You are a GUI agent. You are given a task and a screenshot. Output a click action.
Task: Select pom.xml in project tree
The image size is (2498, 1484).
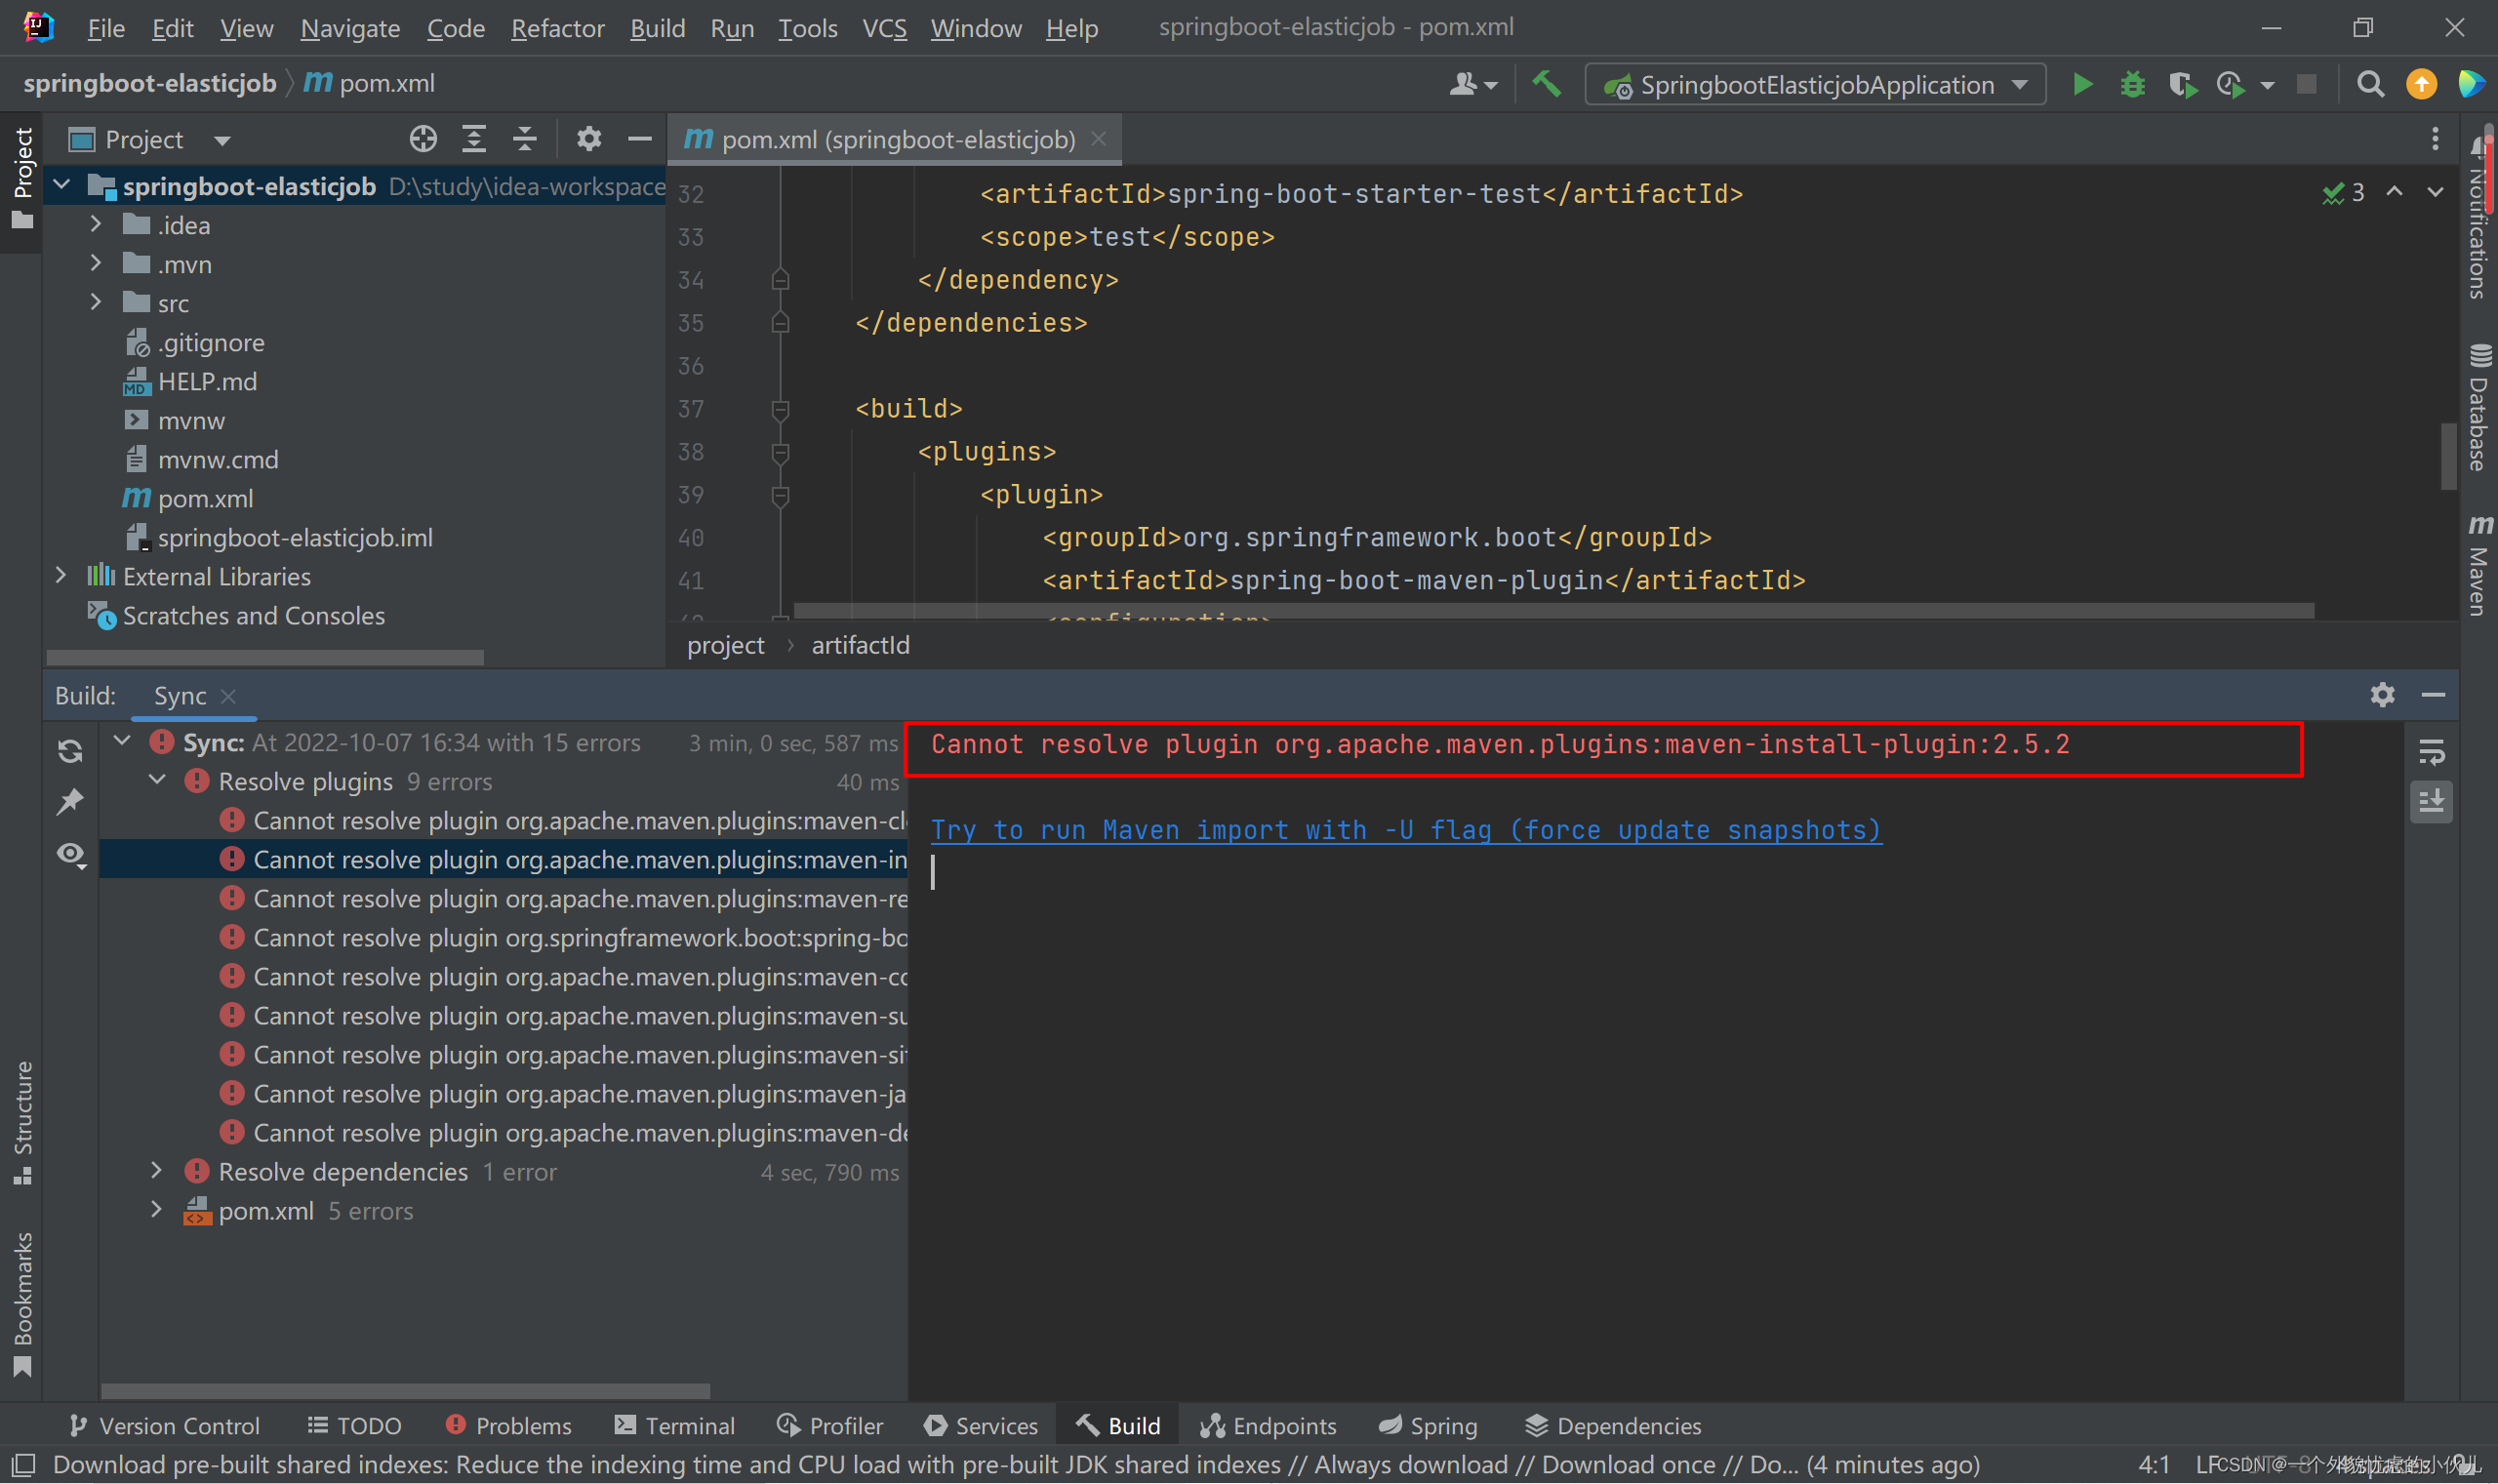coord(205,498)
